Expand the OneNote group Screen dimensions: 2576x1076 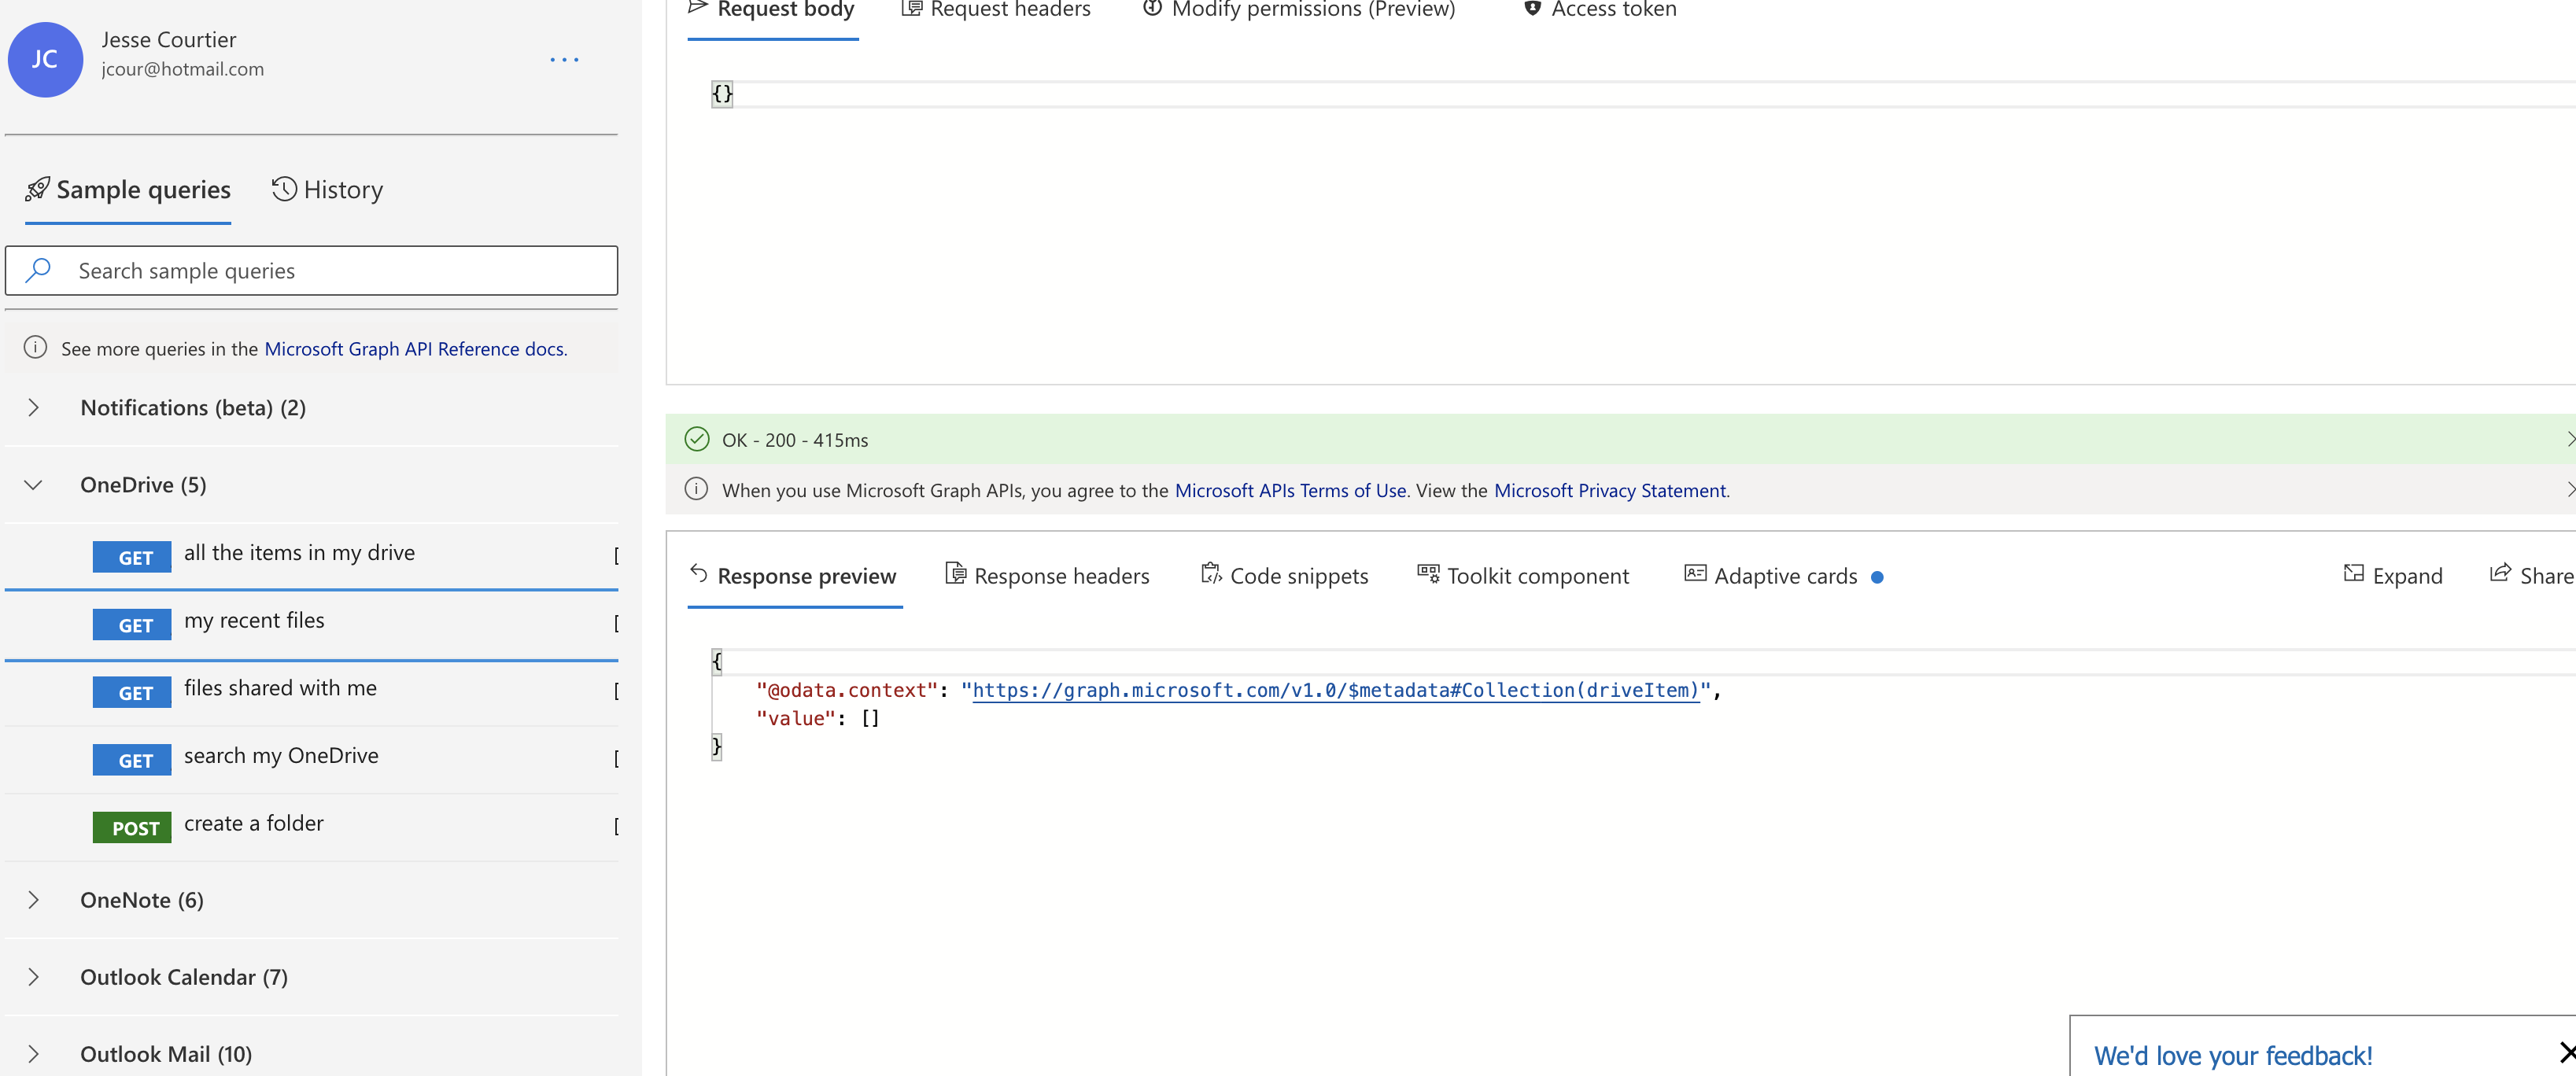(34, 900)
